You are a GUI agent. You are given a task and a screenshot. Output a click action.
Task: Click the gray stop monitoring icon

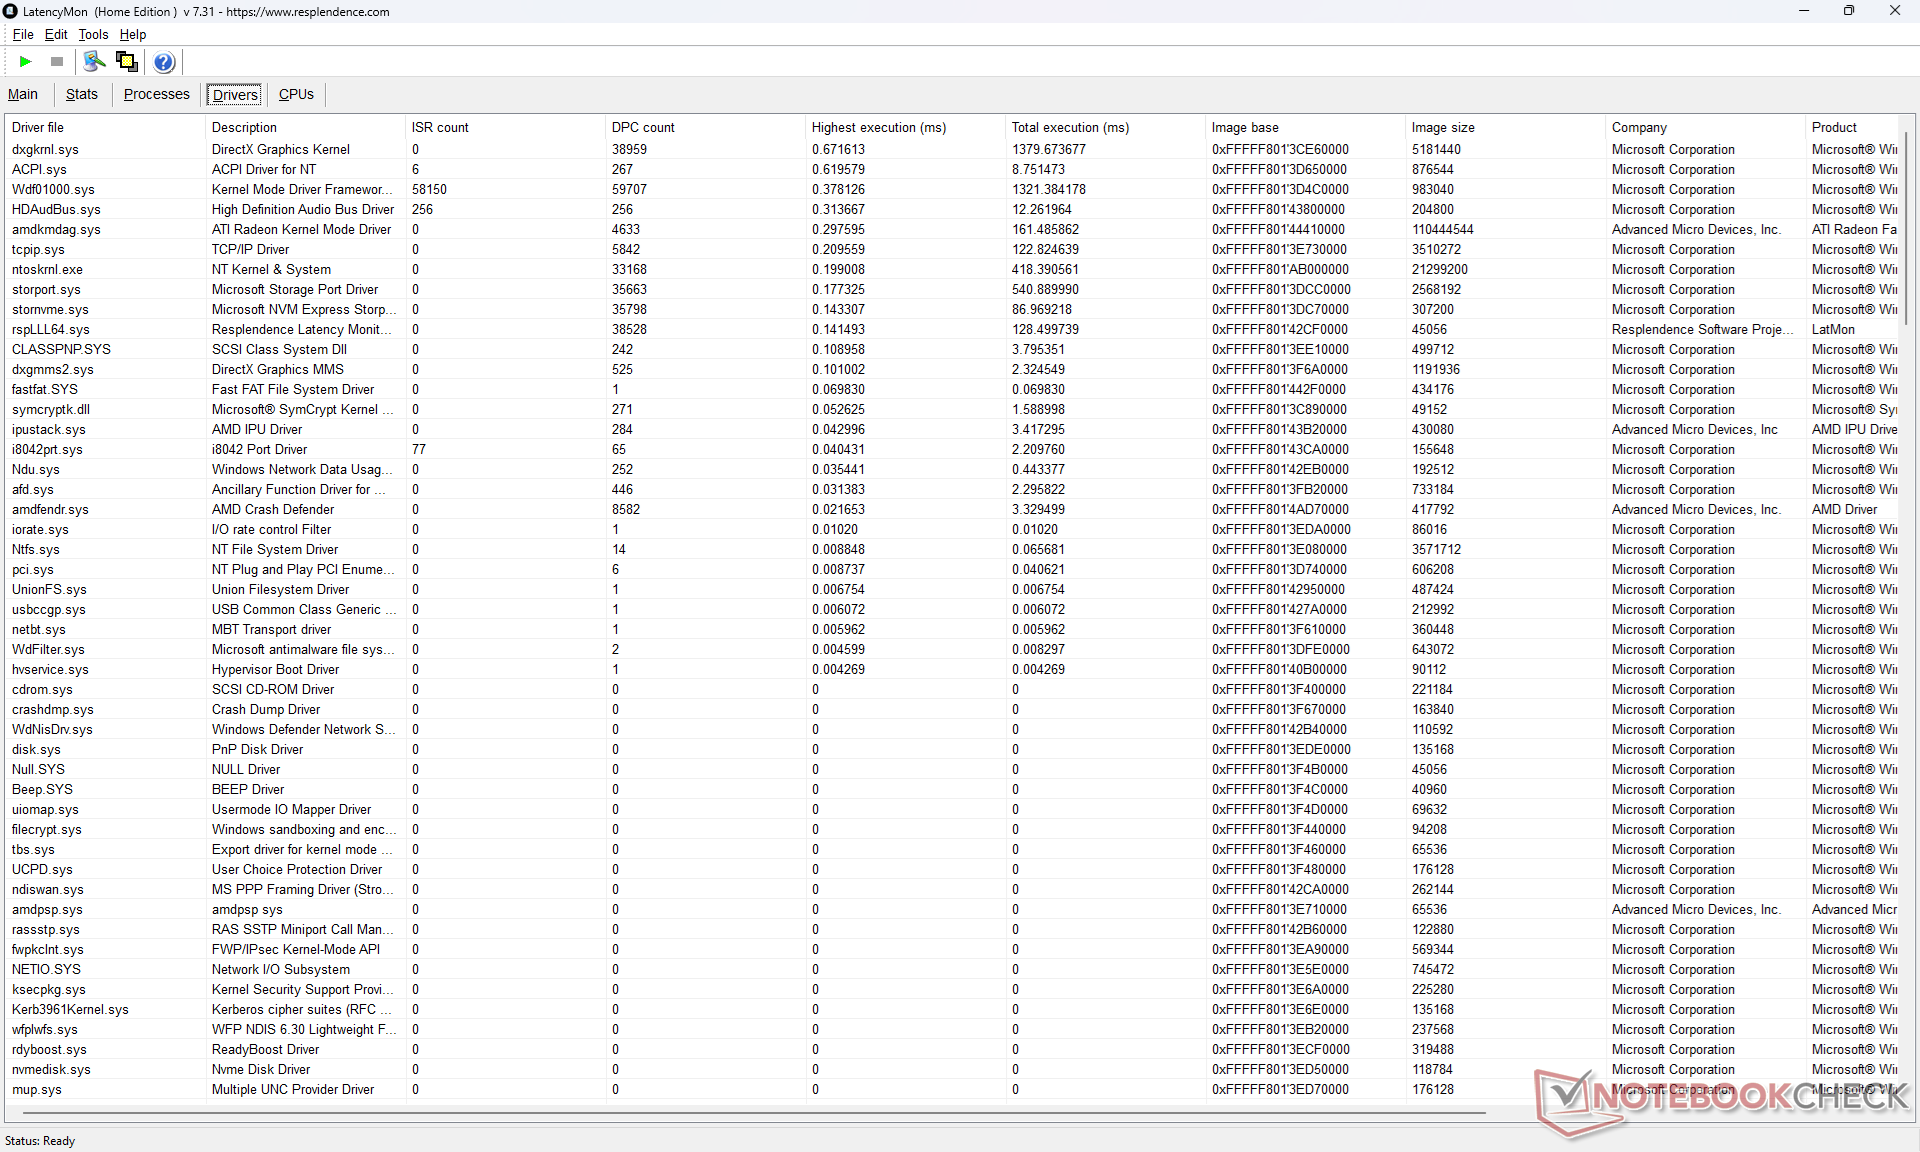57,62
